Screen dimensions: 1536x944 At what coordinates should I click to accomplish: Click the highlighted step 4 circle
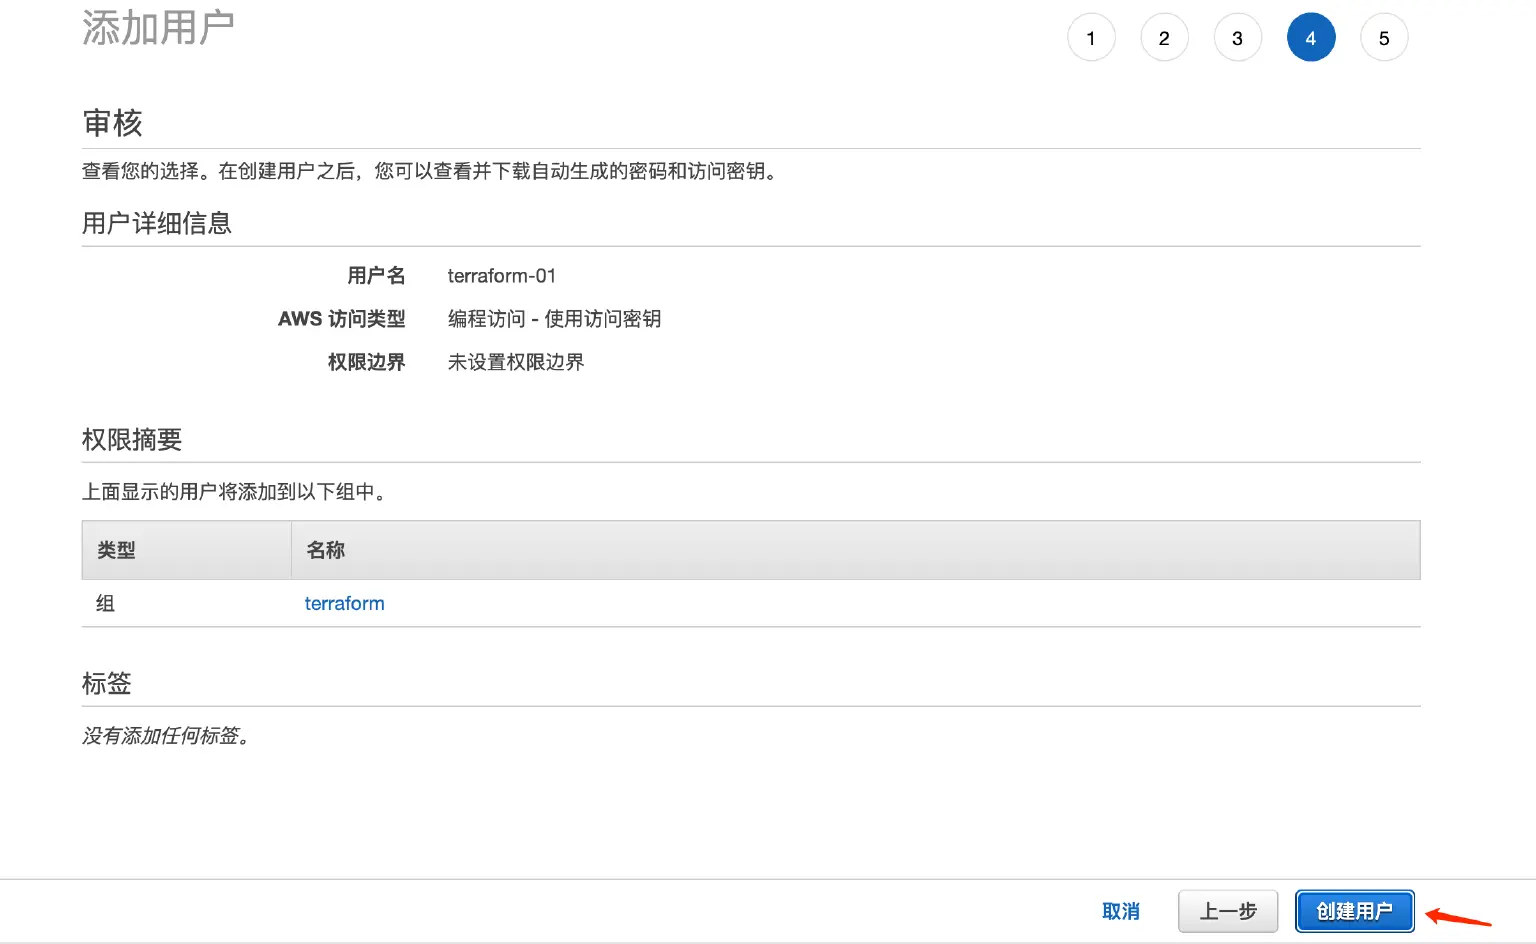pyautogui.click(x=1311, y=37)
